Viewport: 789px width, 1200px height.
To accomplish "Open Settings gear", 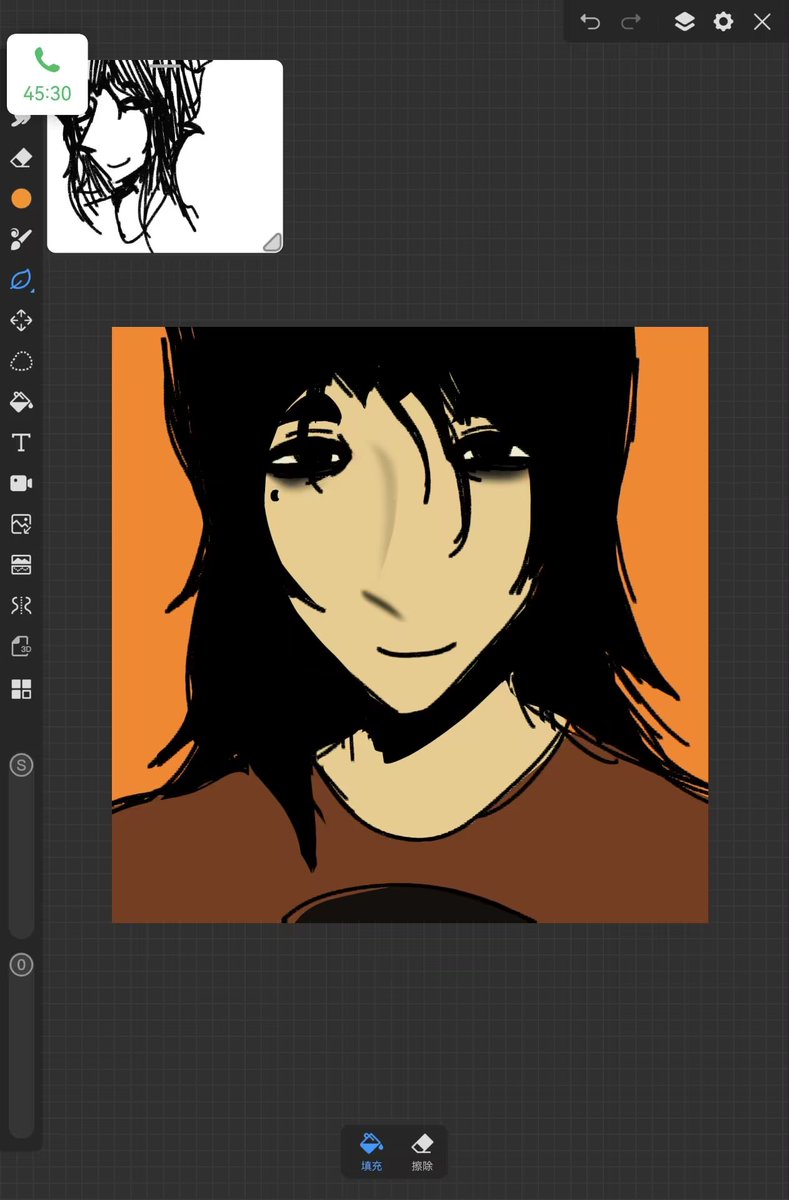I will [x=723, y=22].
